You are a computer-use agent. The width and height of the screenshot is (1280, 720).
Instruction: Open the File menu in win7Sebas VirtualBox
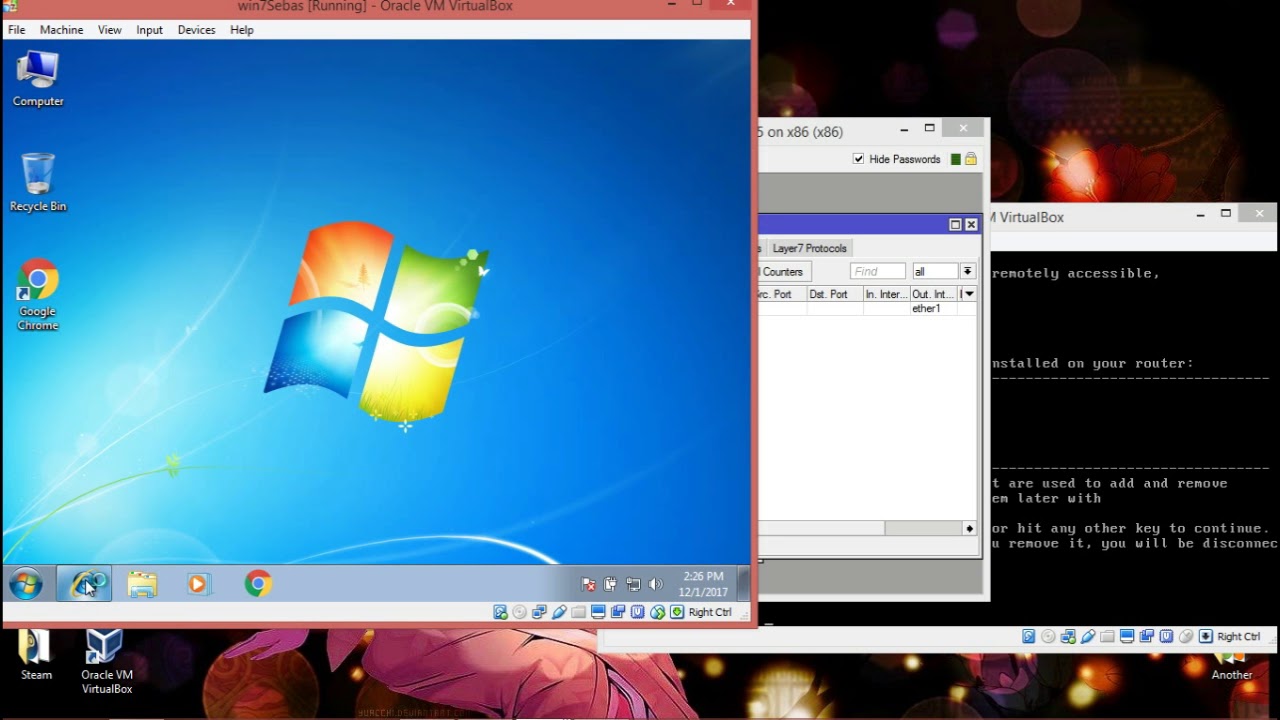click(17, 30)
